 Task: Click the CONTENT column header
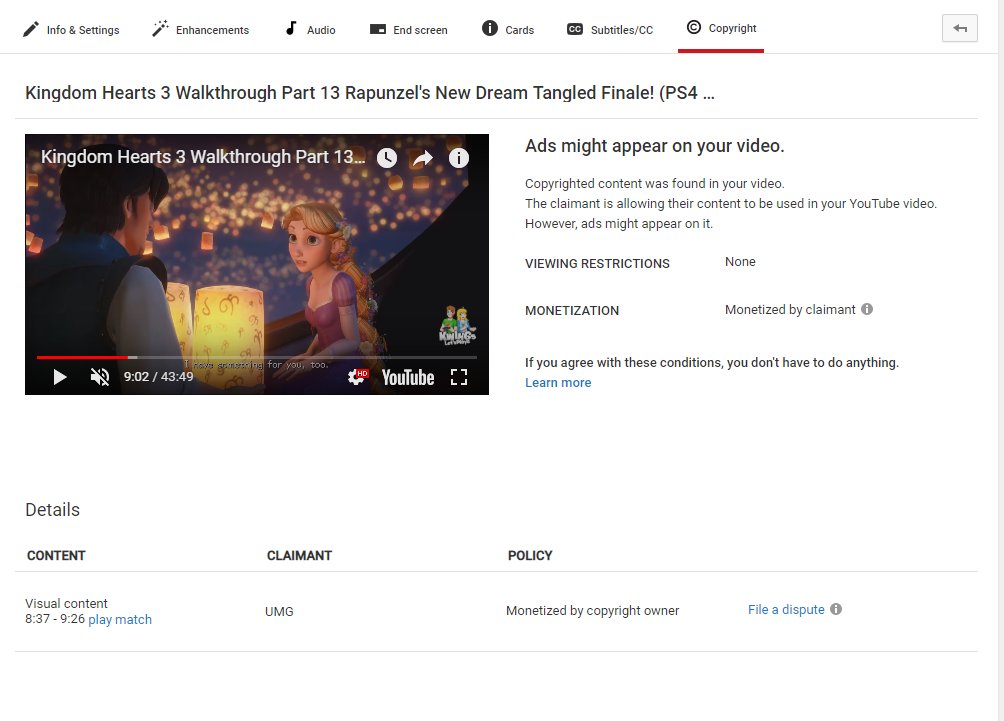point(56,556)
